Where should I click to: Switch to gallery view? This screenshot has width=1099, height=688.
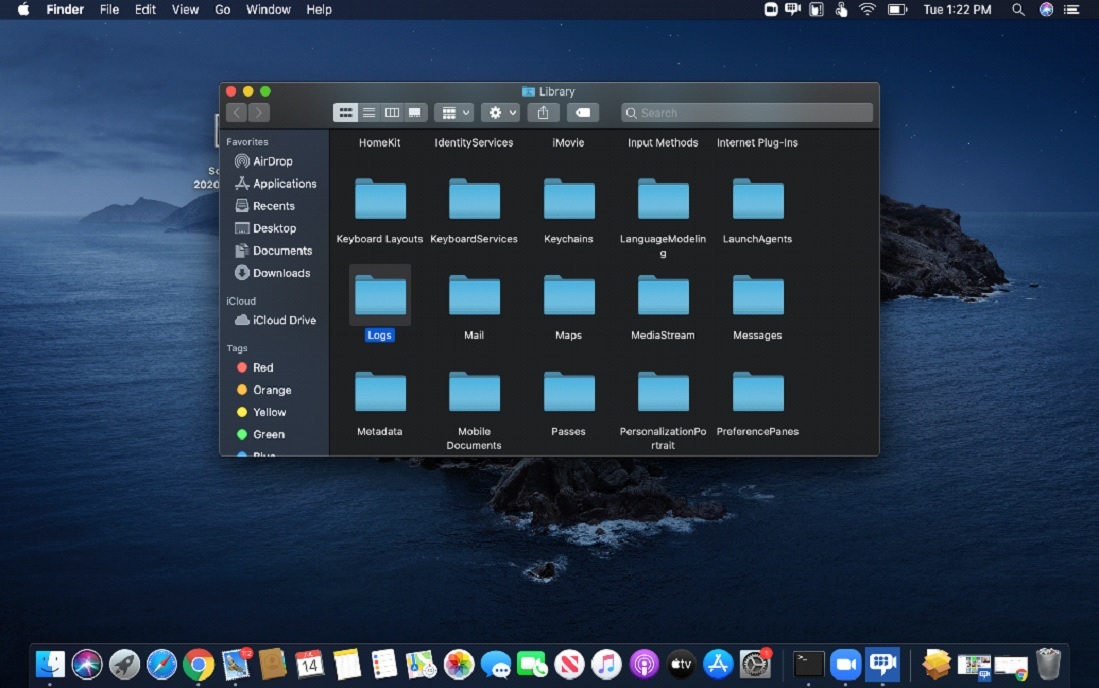coord(415,113)
